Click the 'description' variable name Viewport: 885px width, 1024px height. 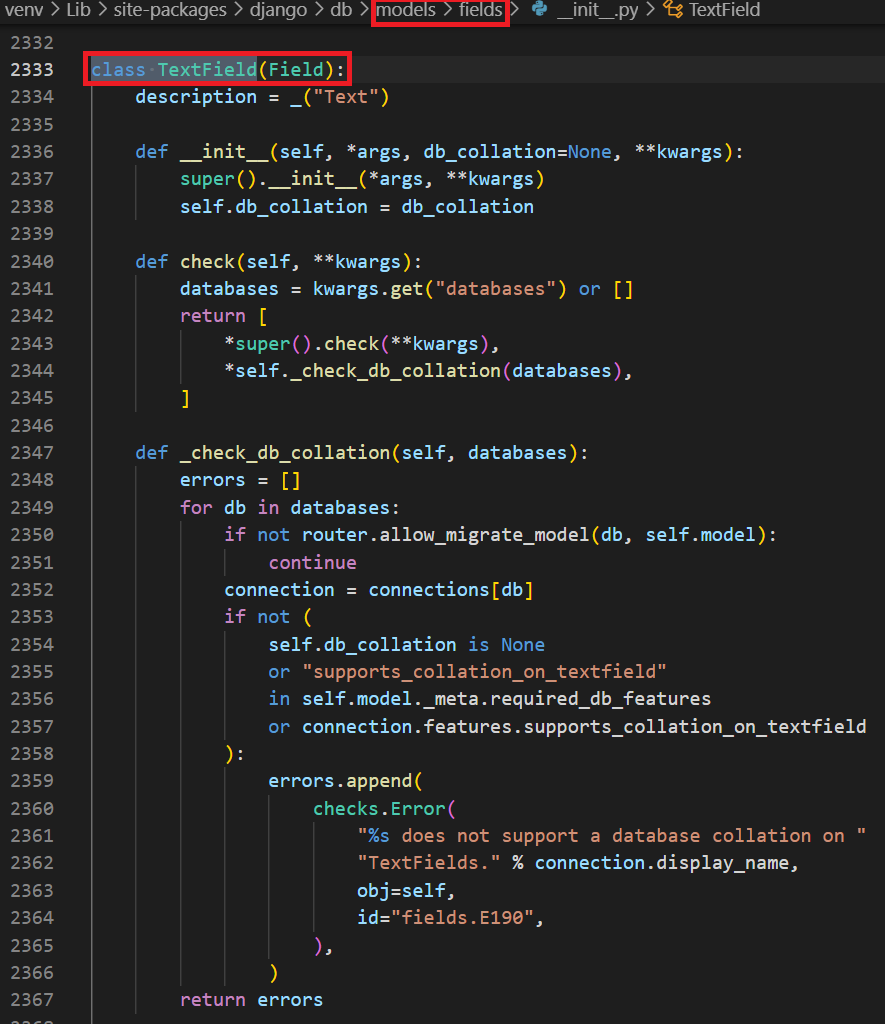click(x=196, y=97)
